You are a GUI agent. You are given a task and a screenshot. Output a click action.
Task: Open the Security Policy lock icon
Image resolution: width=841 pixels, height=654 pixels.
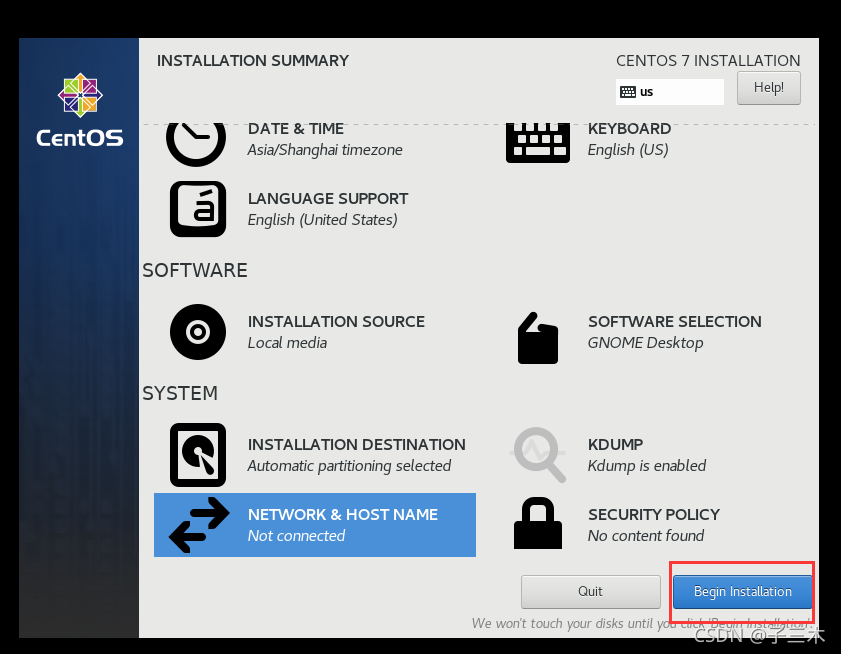tap(538, 523)
